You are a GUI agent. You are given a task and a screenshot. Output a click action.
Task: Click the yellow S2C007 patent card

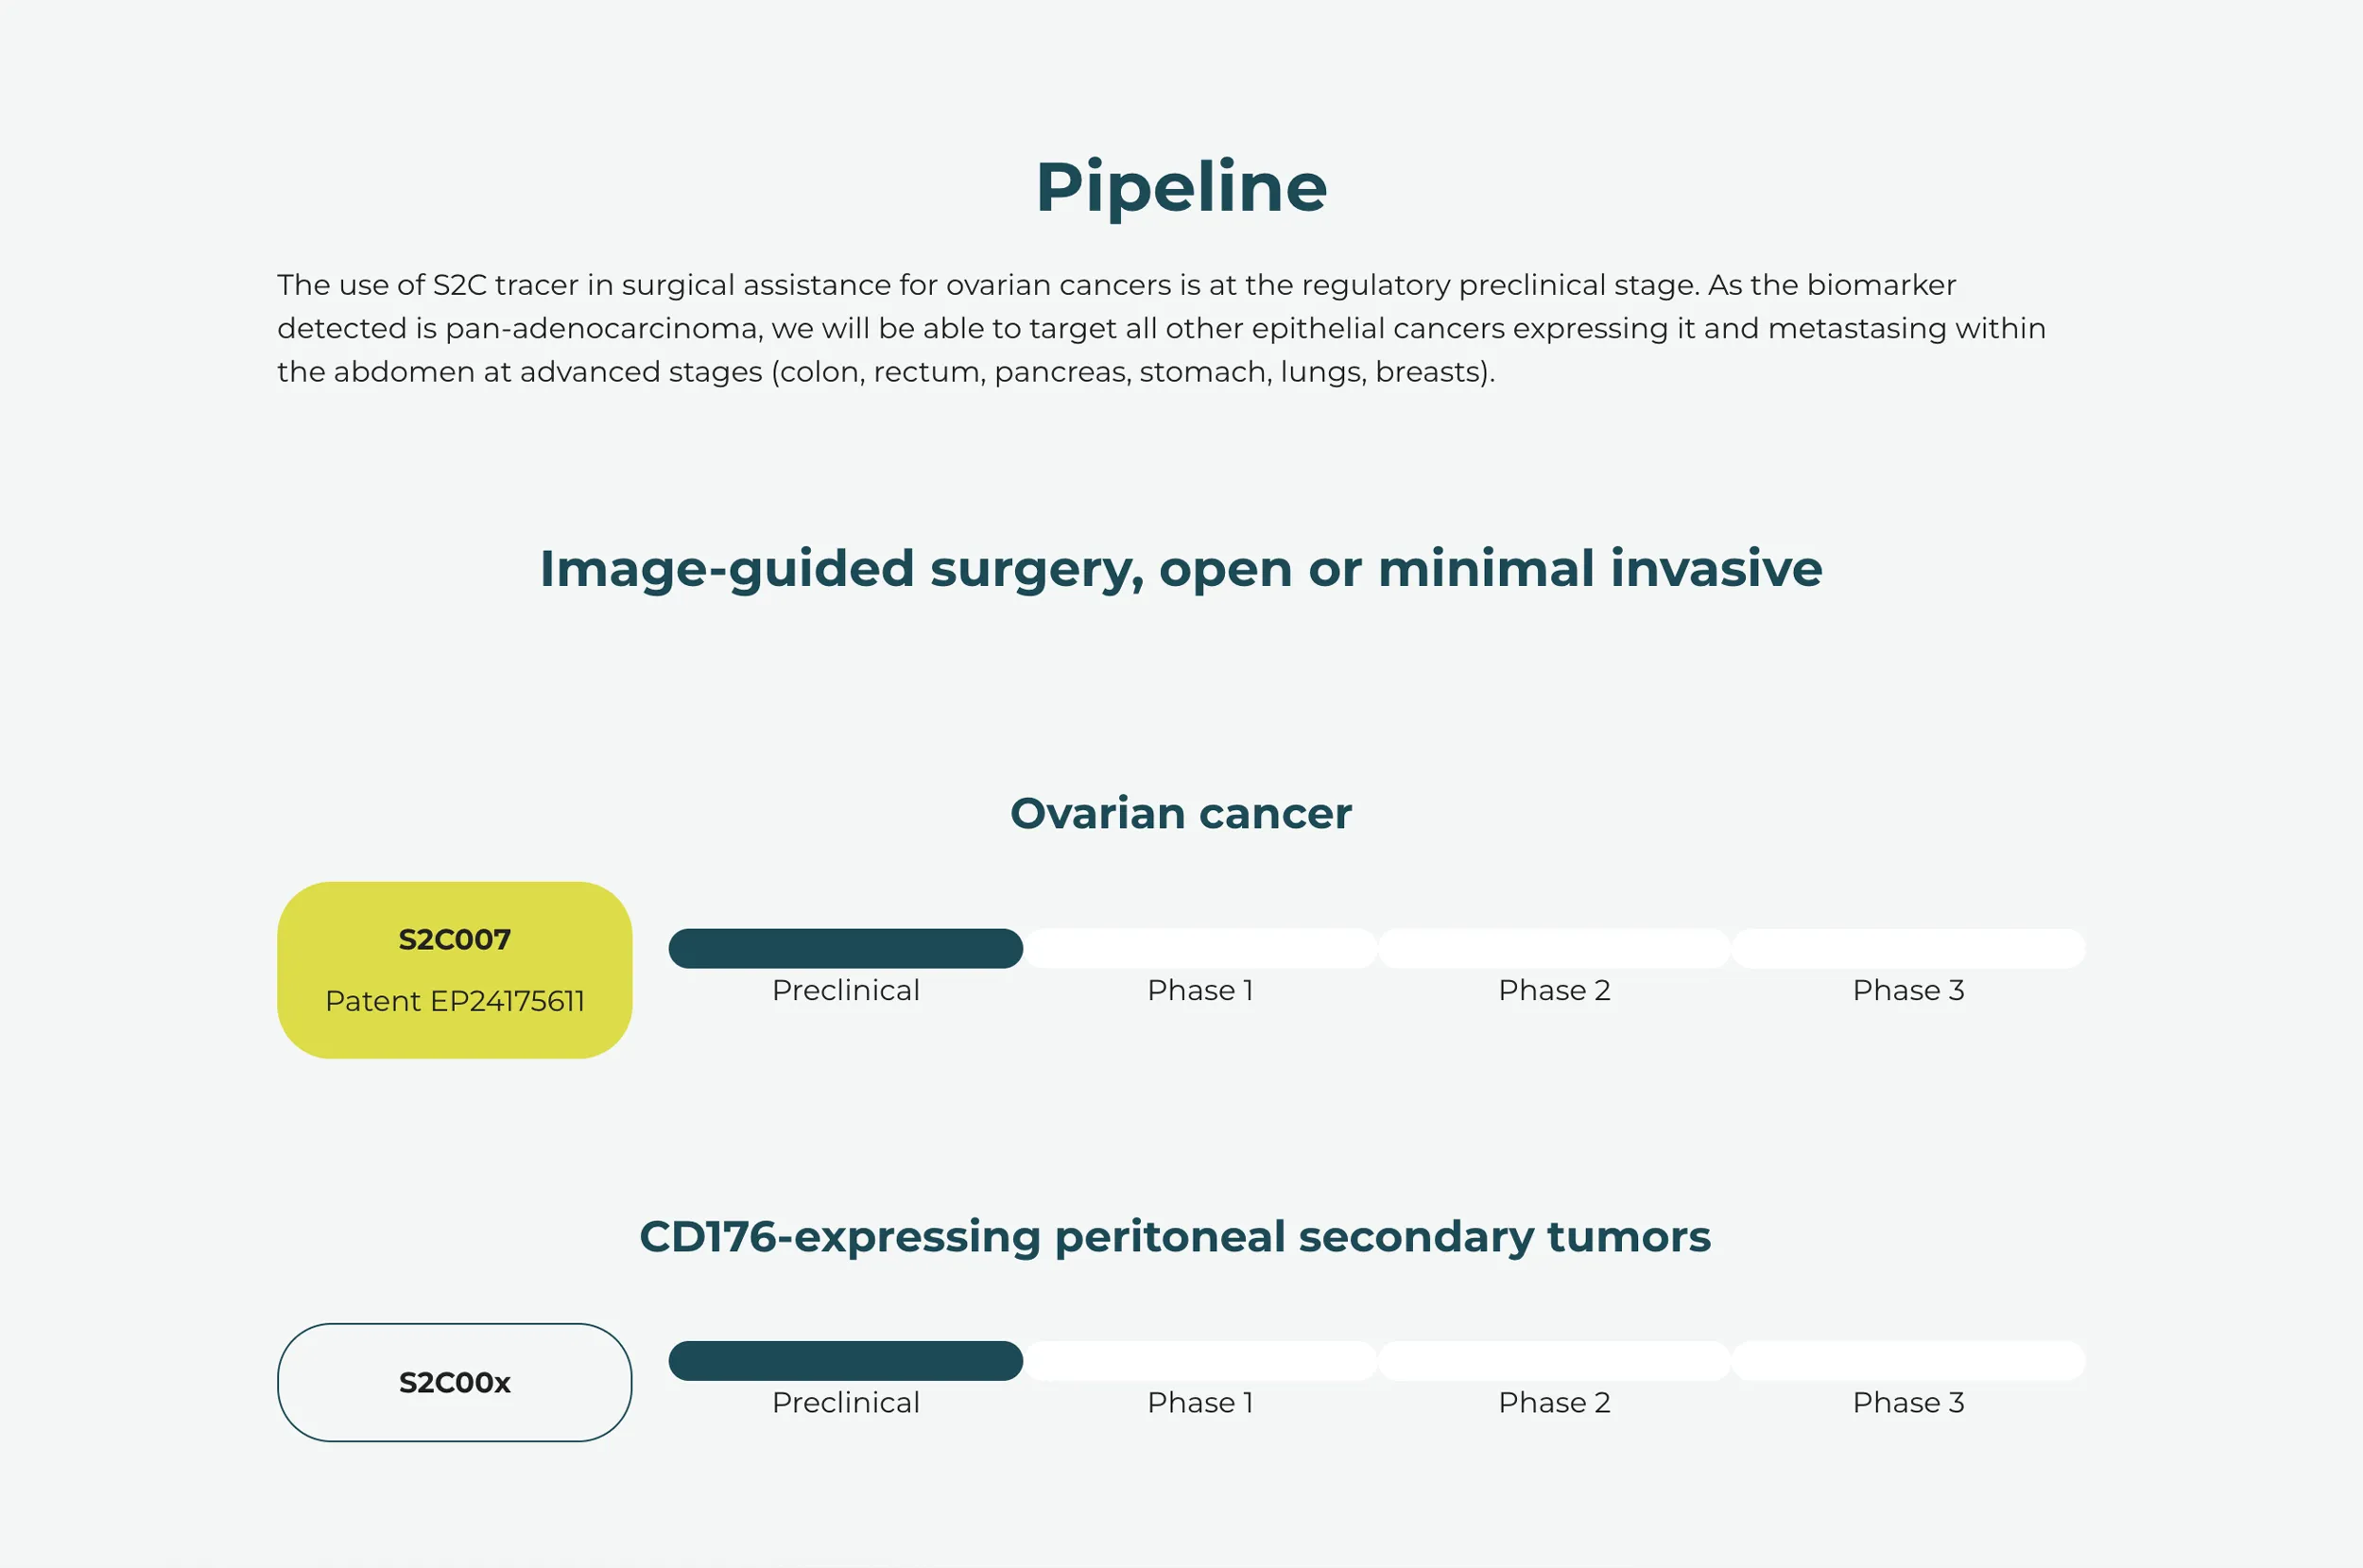click(454, 970)
